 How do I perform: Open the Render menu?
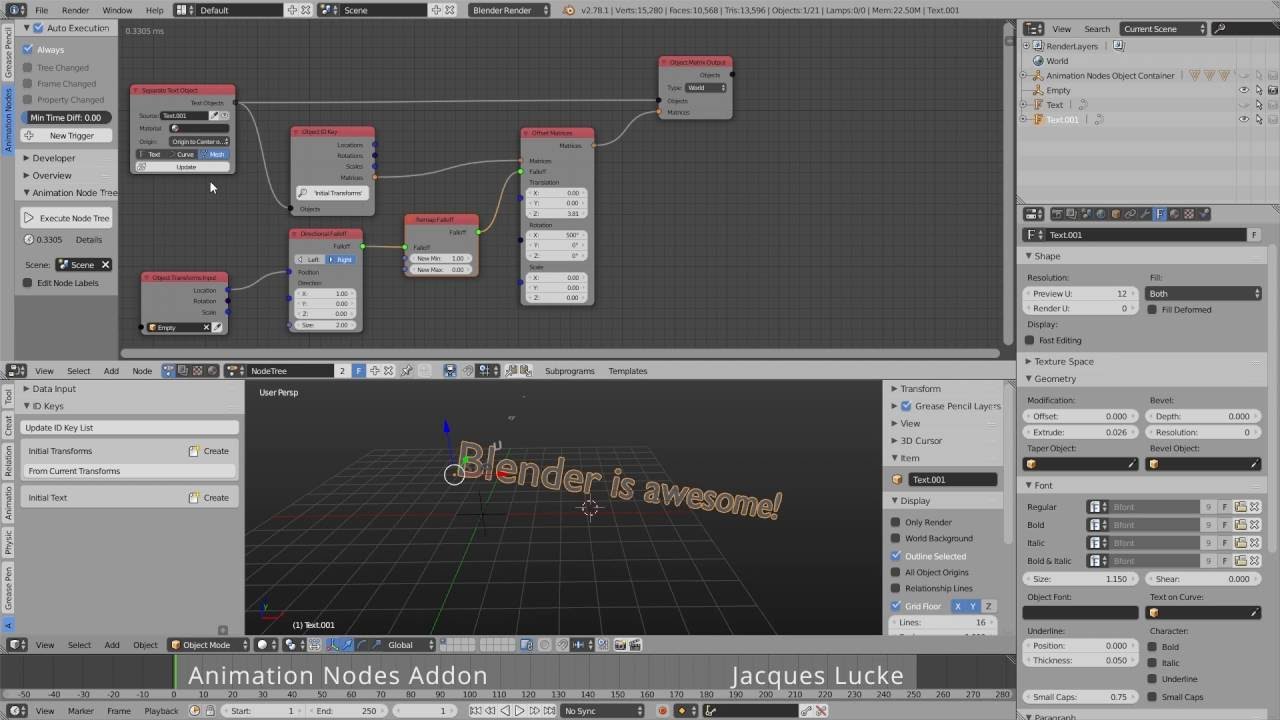[x=76, y=10]
